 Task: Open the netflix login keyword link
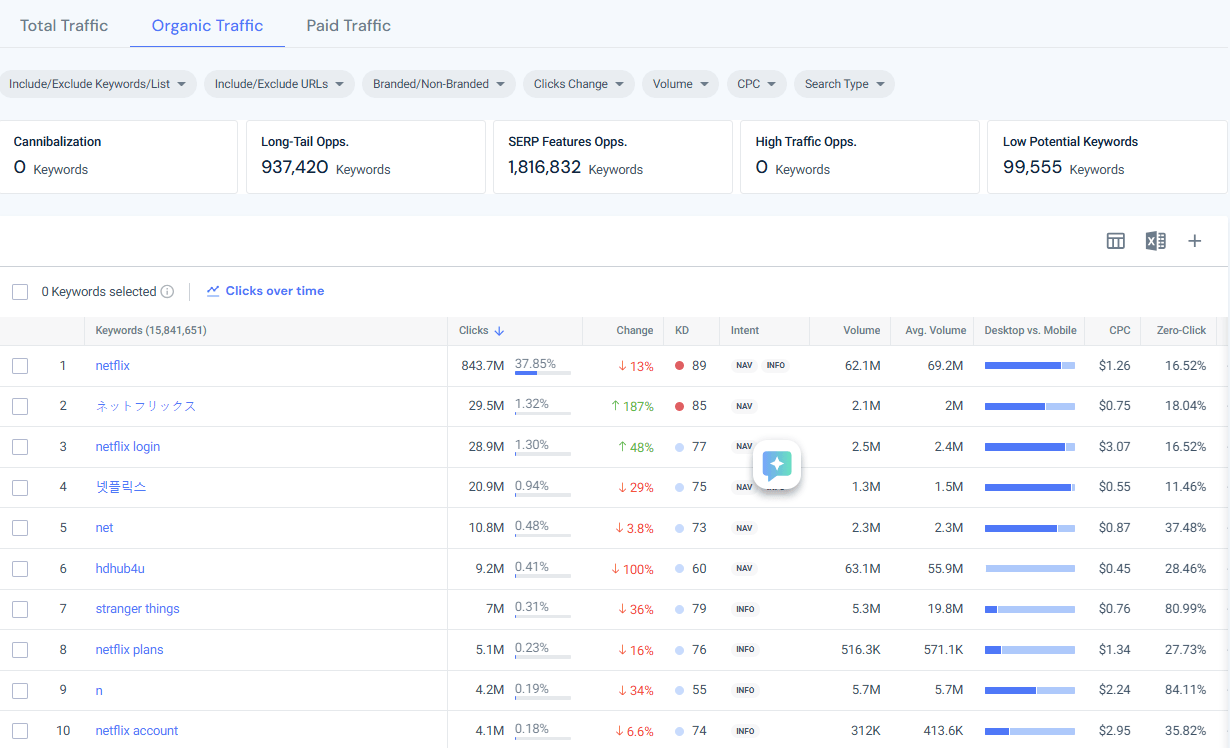[128, 447]
